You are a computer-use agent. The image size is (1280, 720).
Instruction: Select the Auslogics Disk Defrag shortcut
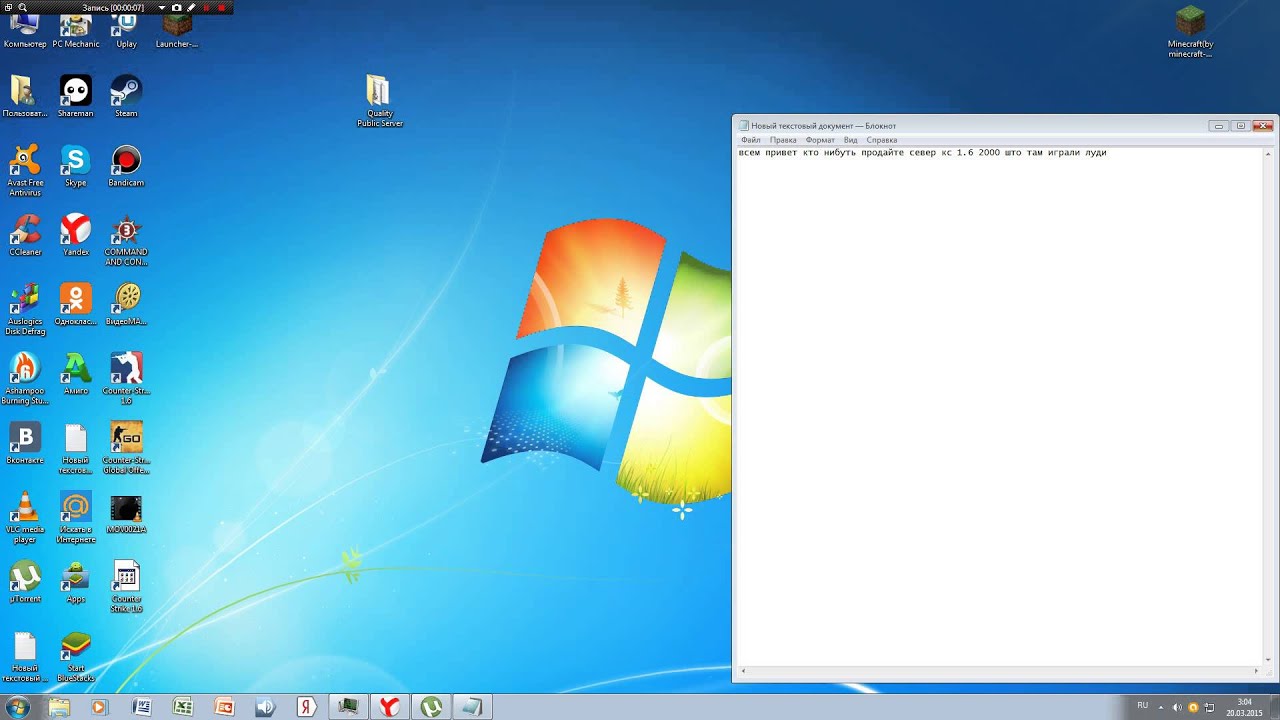pyautogui.click(x=25, y=309)
